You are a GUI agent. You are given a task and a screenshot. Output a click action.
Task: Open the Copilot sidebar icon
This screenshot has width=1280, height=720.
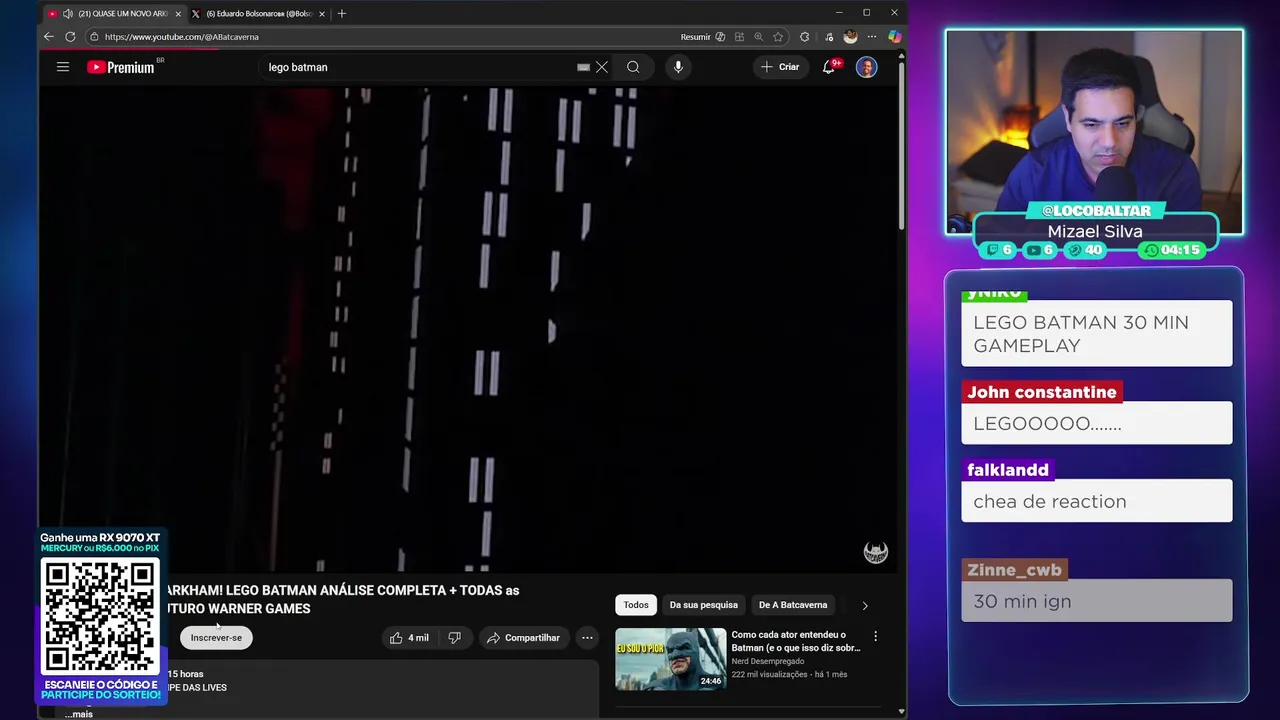pyautogui.click(x=894, y=37)
